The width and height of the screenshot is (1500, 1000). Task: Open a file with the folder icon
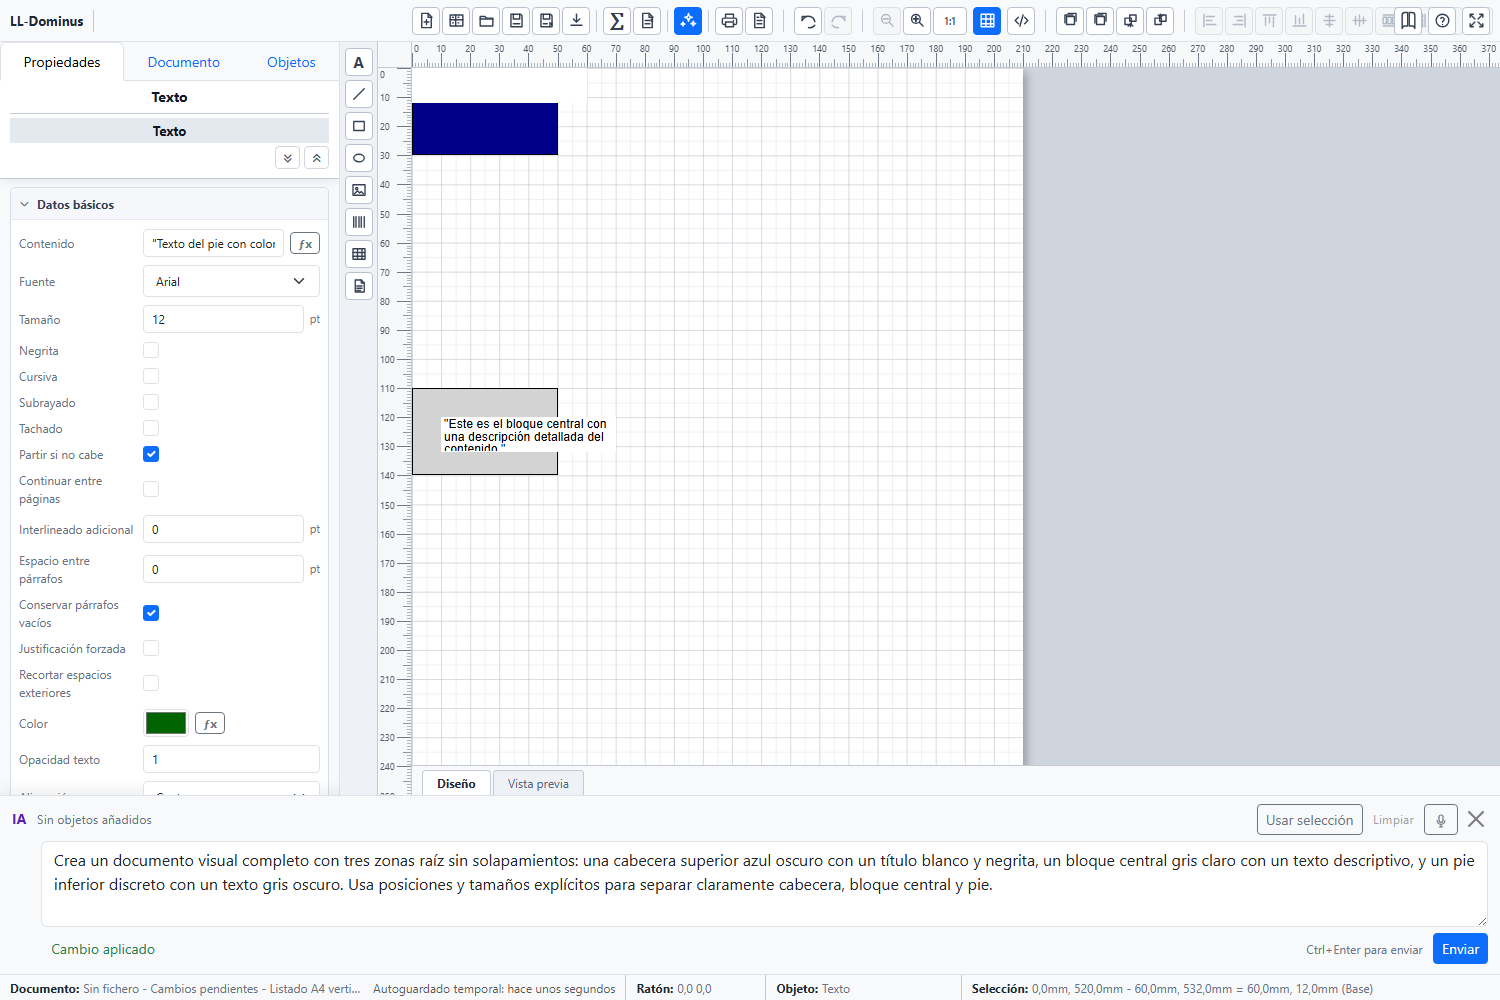pos(486,20)
